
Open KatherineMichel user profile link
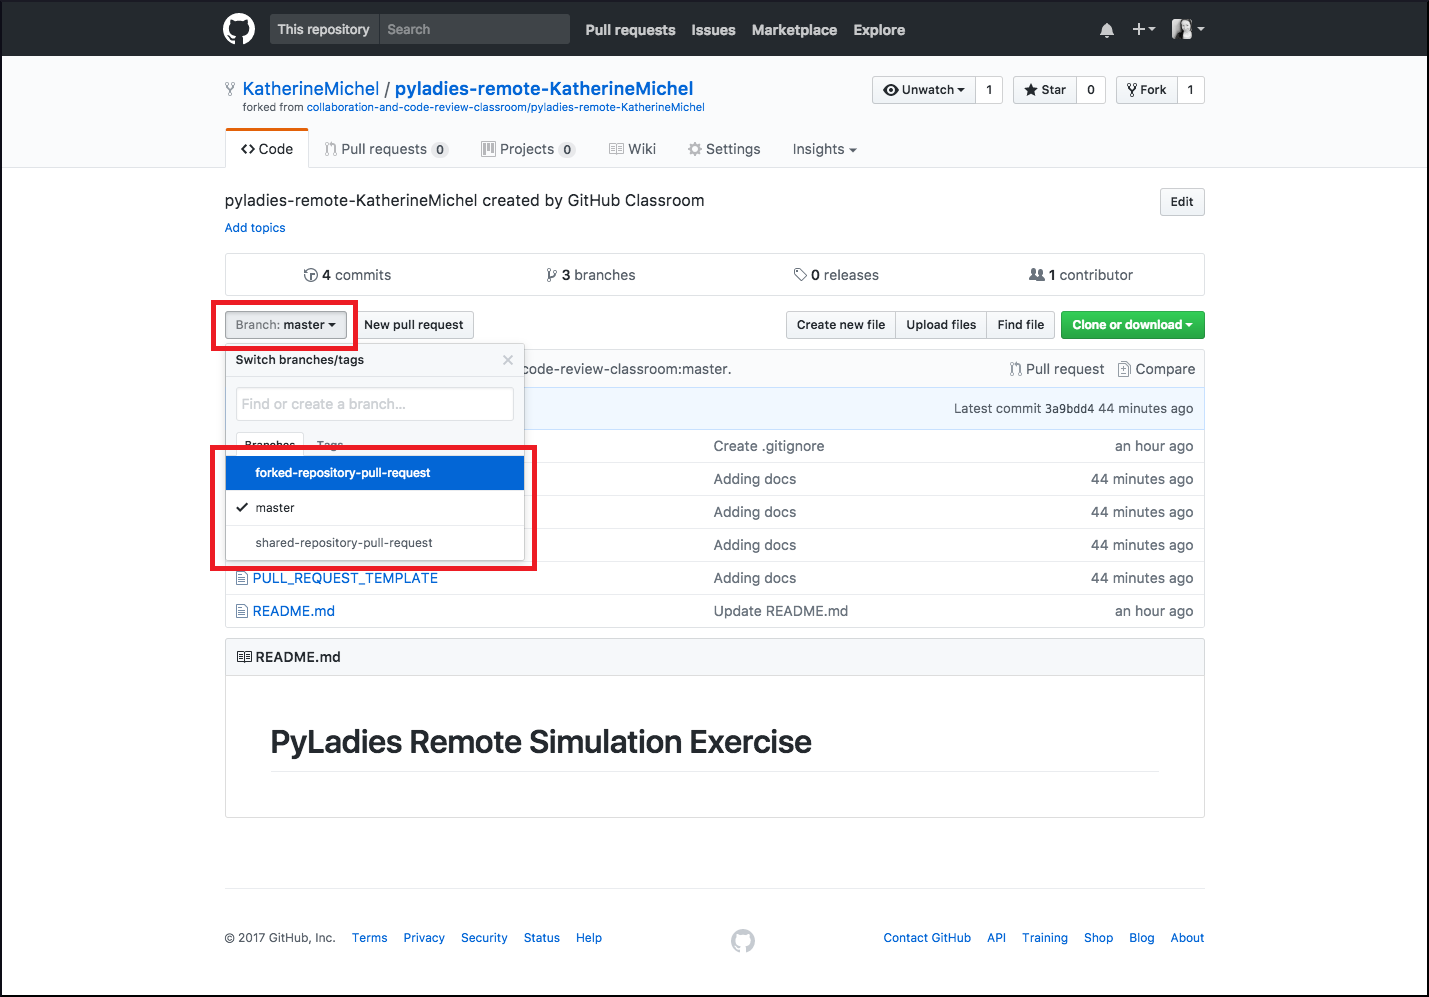311,89
